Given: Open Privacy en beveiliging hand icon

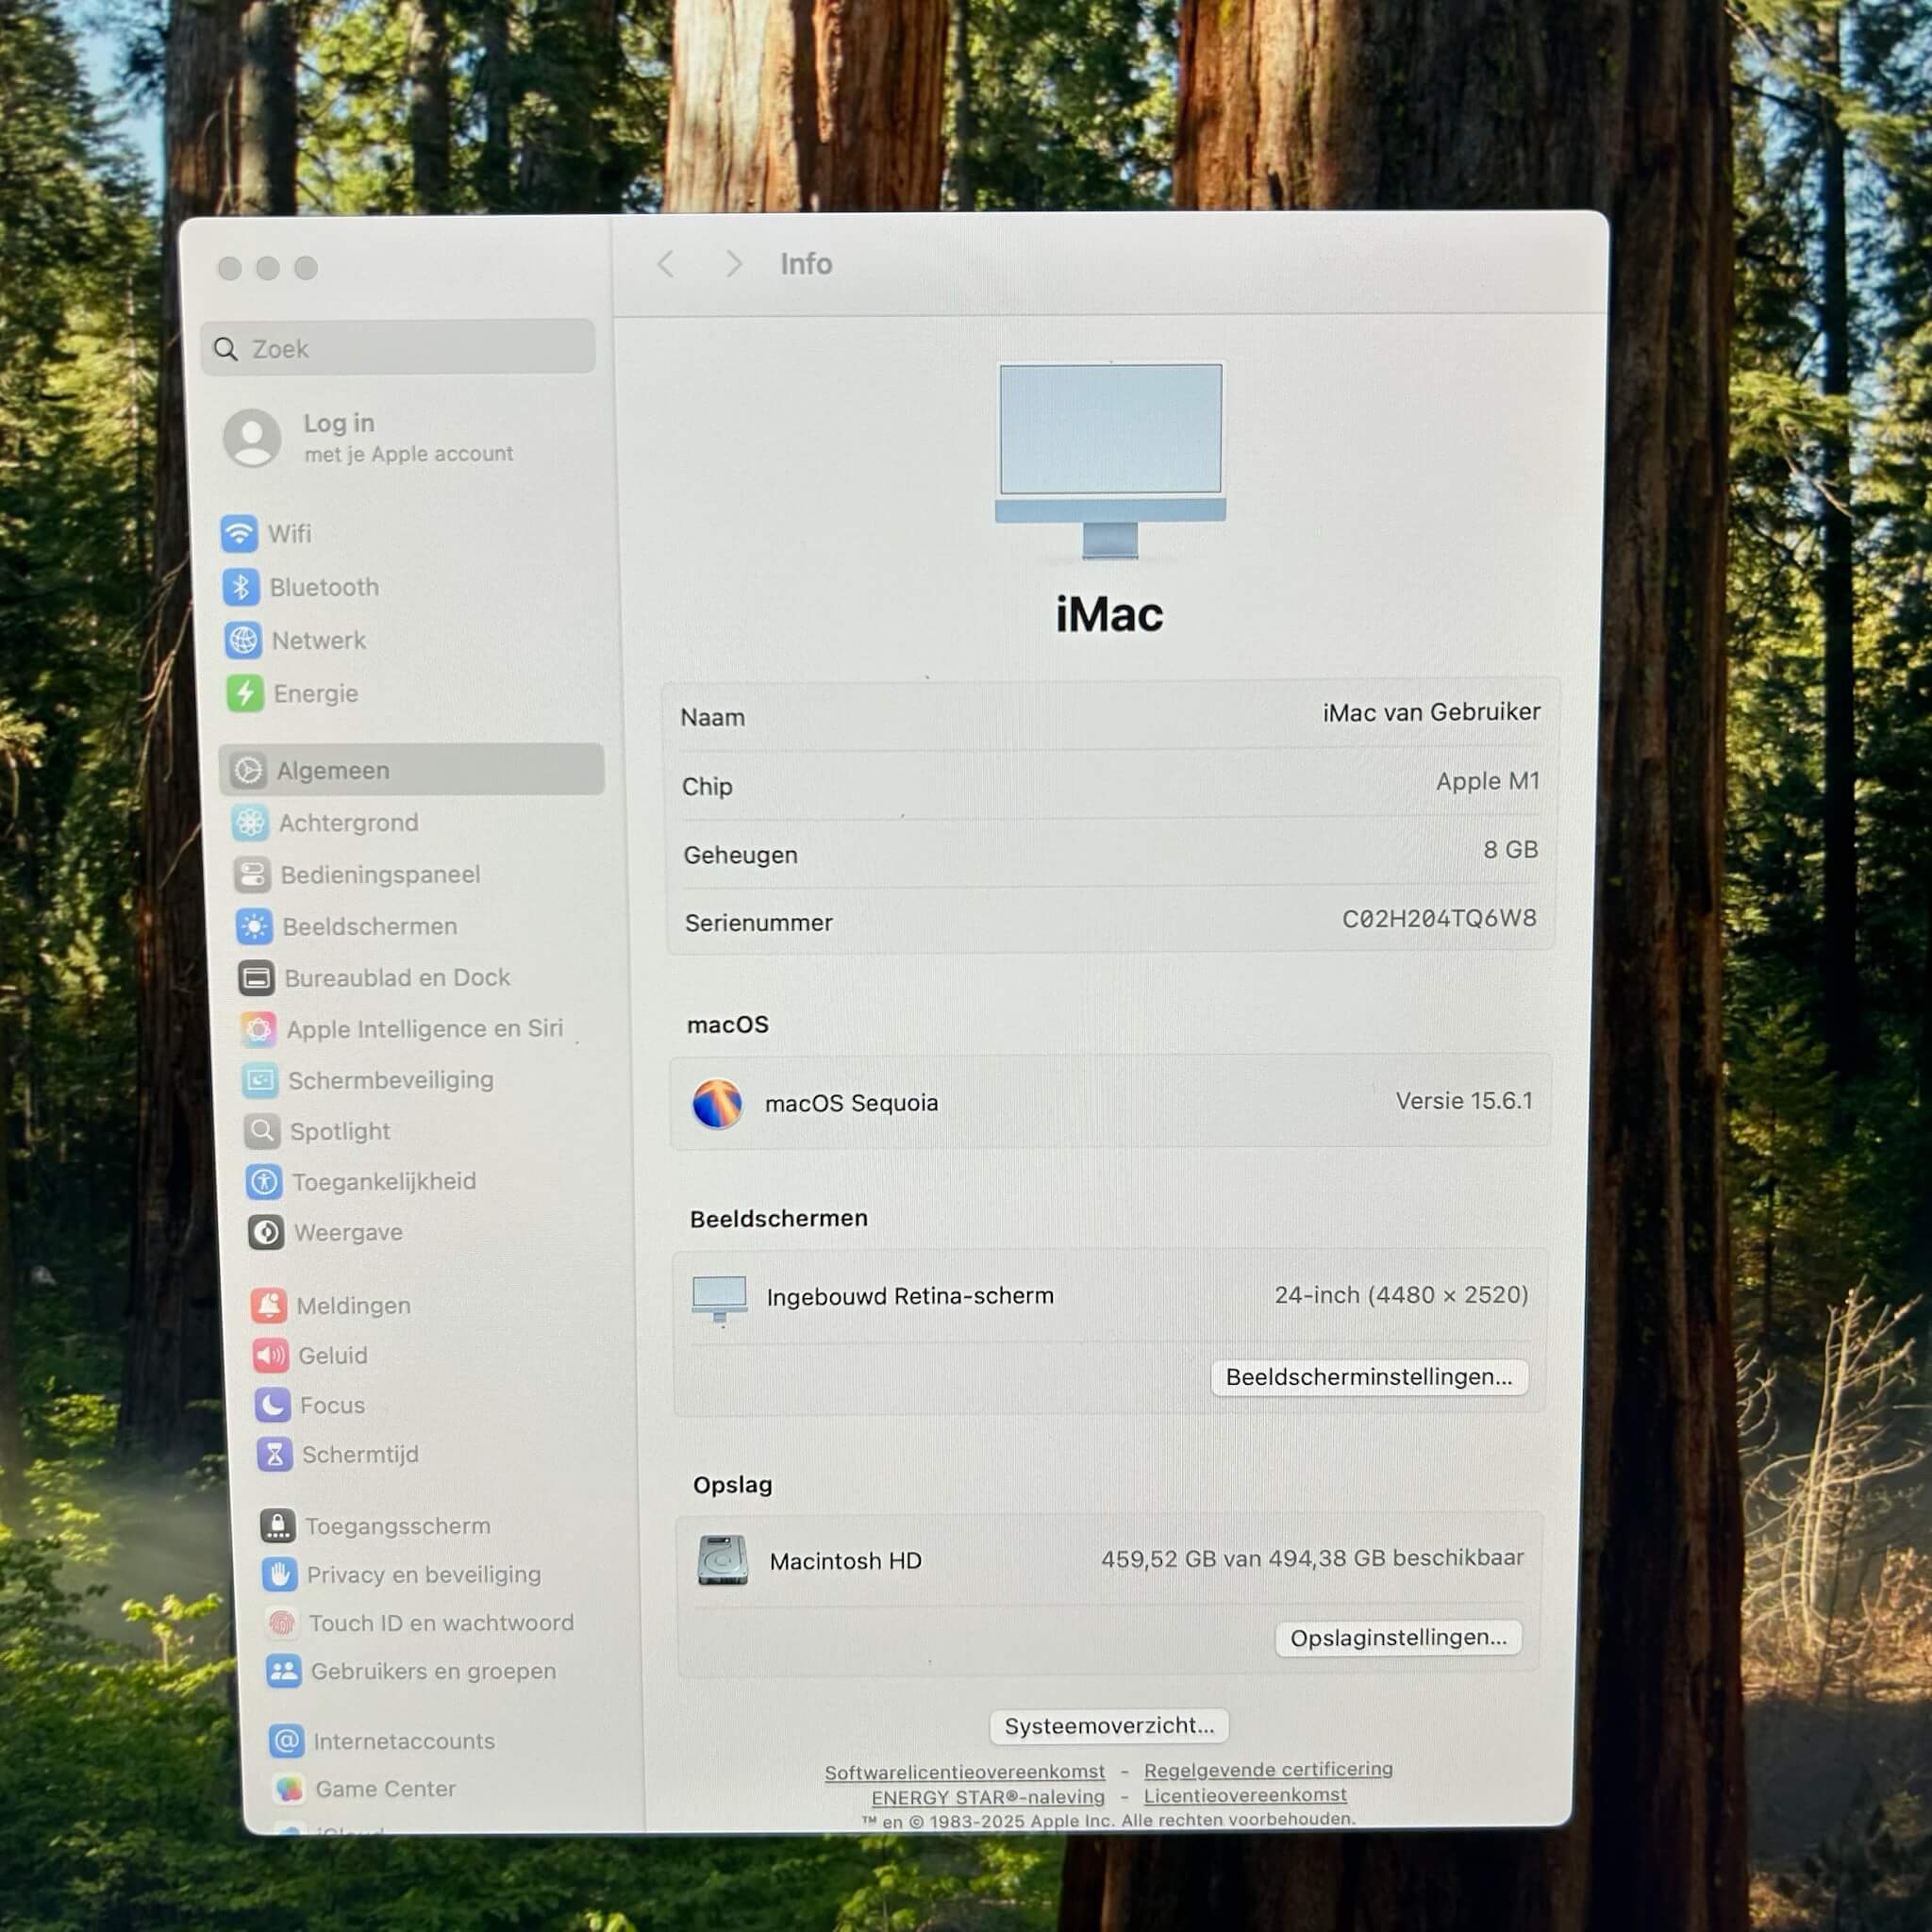Looking at the screenshot, I should [280, 1574].
